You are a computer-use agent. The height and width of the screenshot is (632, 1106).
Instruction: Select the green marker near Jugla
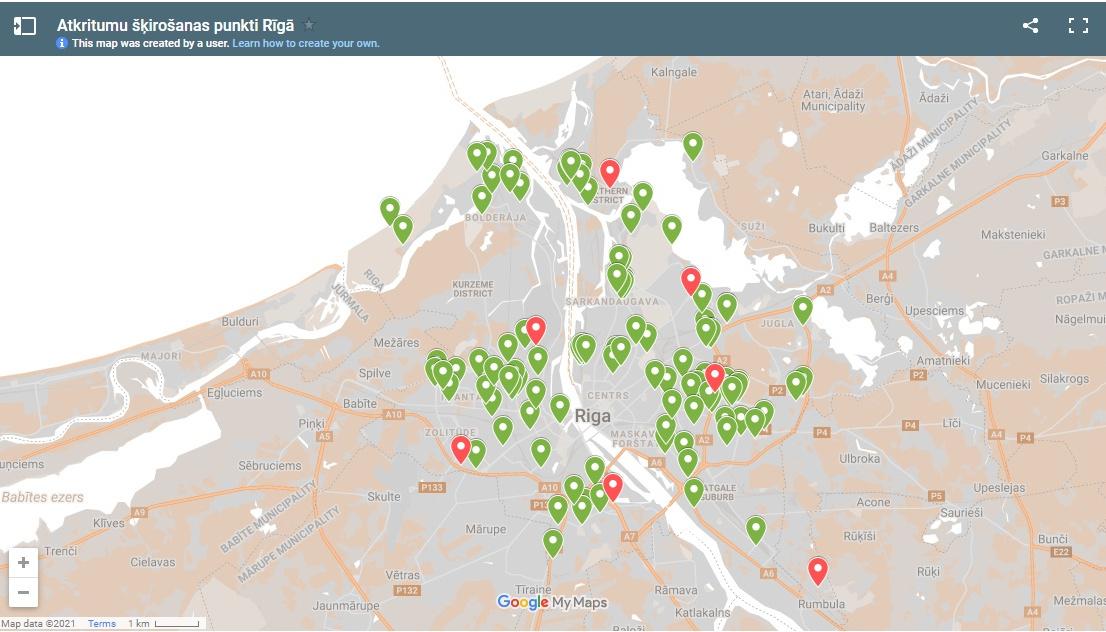(x=803, y=308)
